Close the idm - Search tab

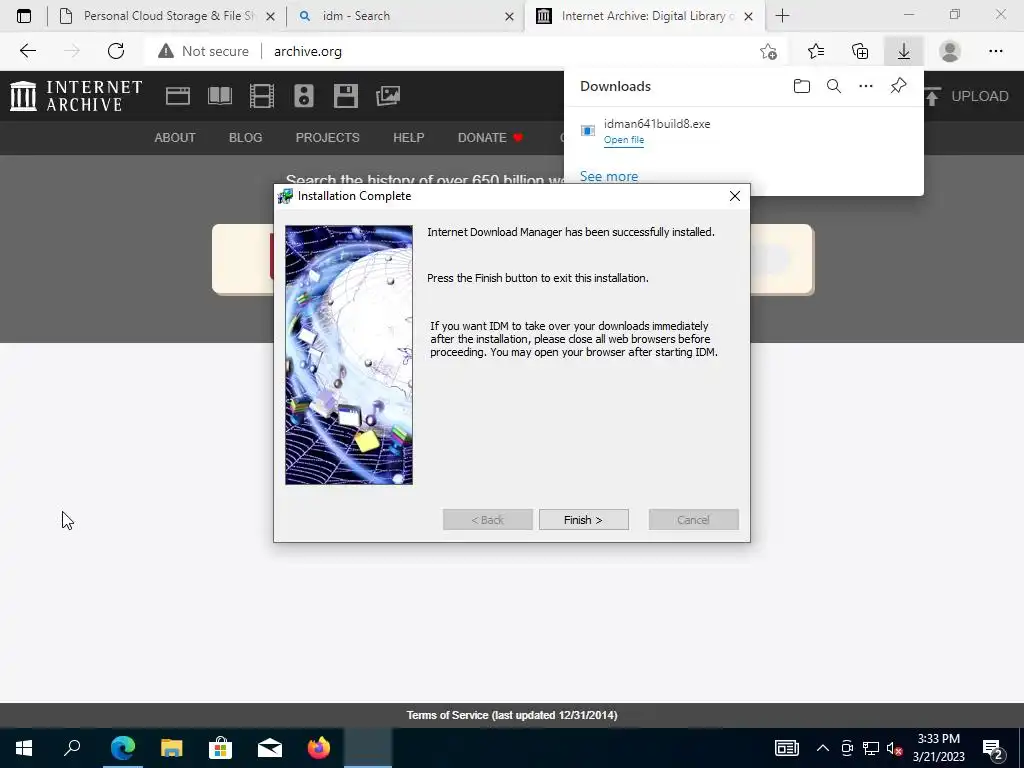pos(509,16)
